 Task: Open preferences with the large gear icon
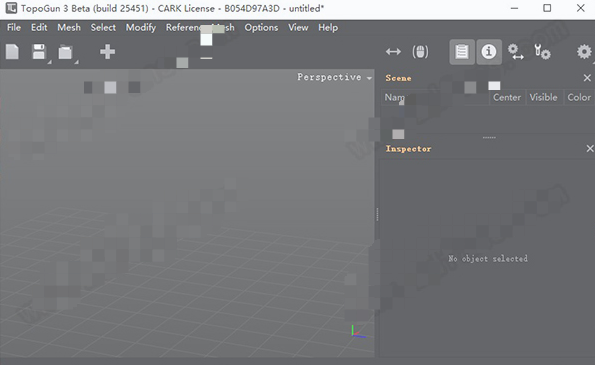[584, 52]
